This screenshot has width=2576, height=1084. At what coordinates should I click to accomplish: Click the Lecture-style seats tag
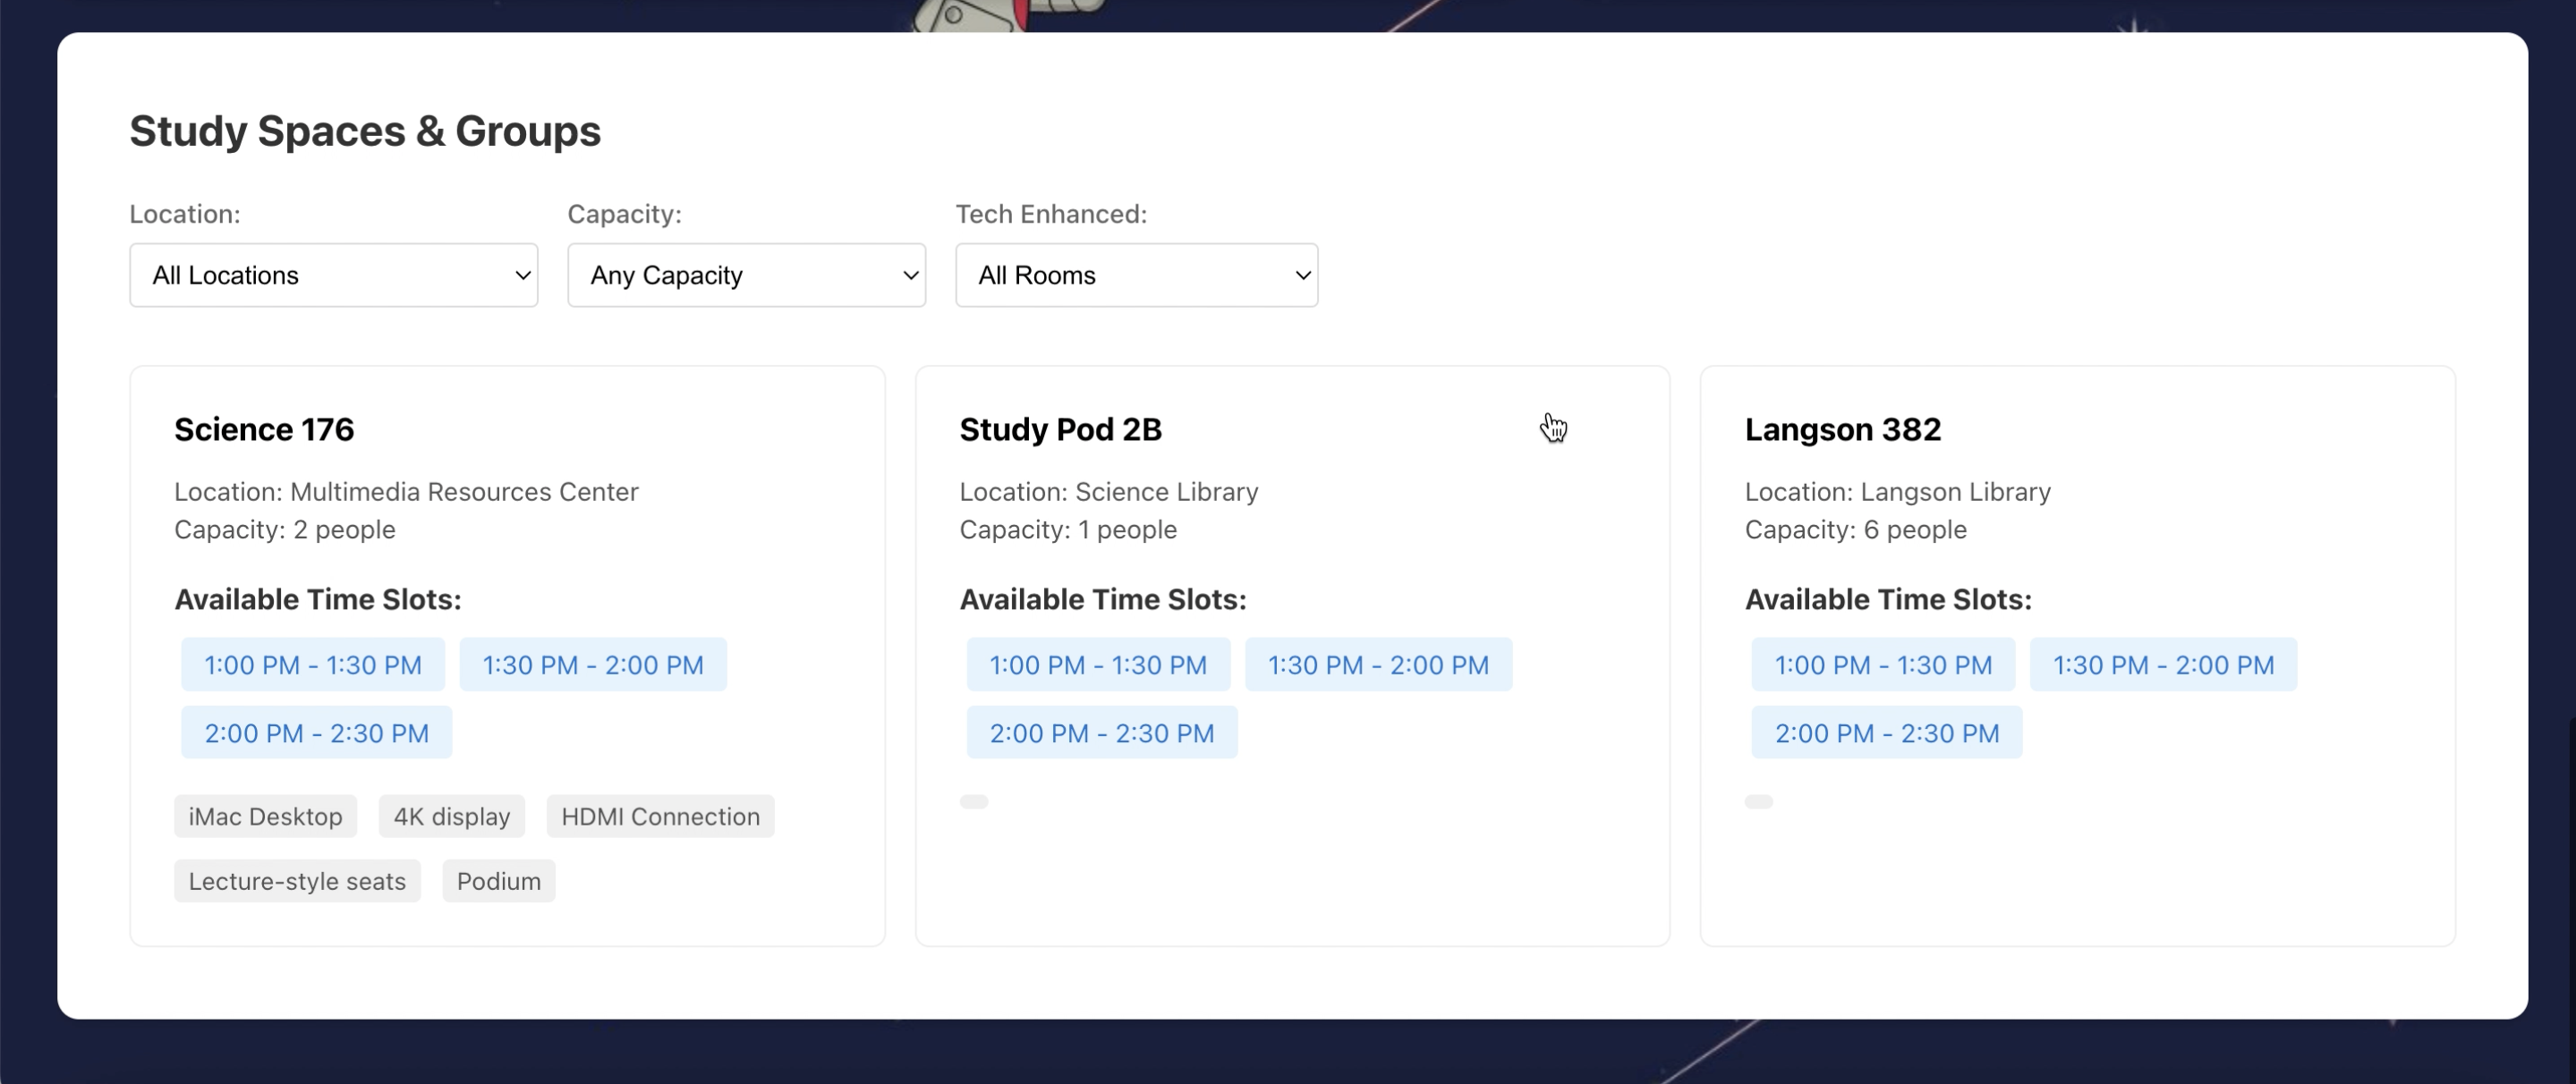[x=297, y=881]
